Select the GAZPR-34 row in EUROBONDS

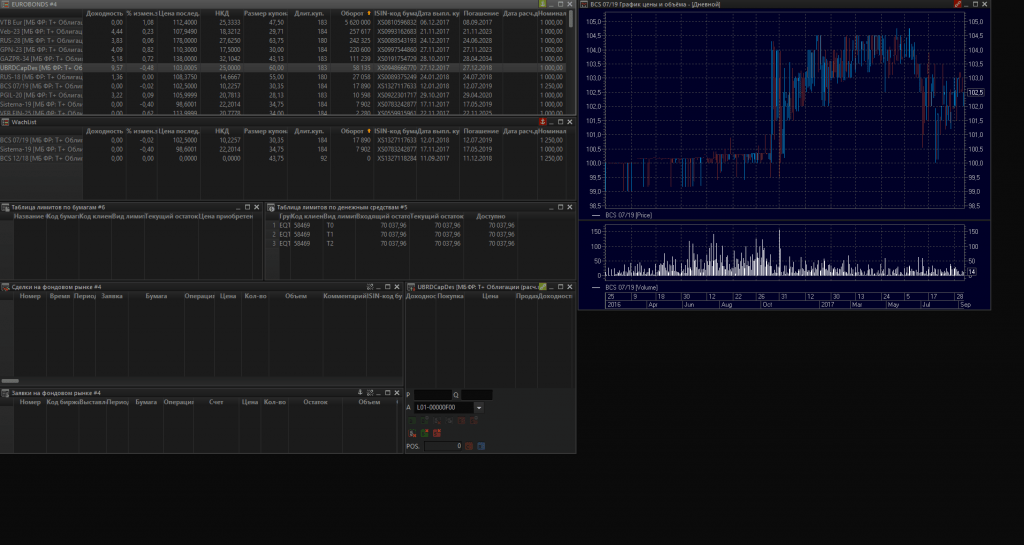284,59
